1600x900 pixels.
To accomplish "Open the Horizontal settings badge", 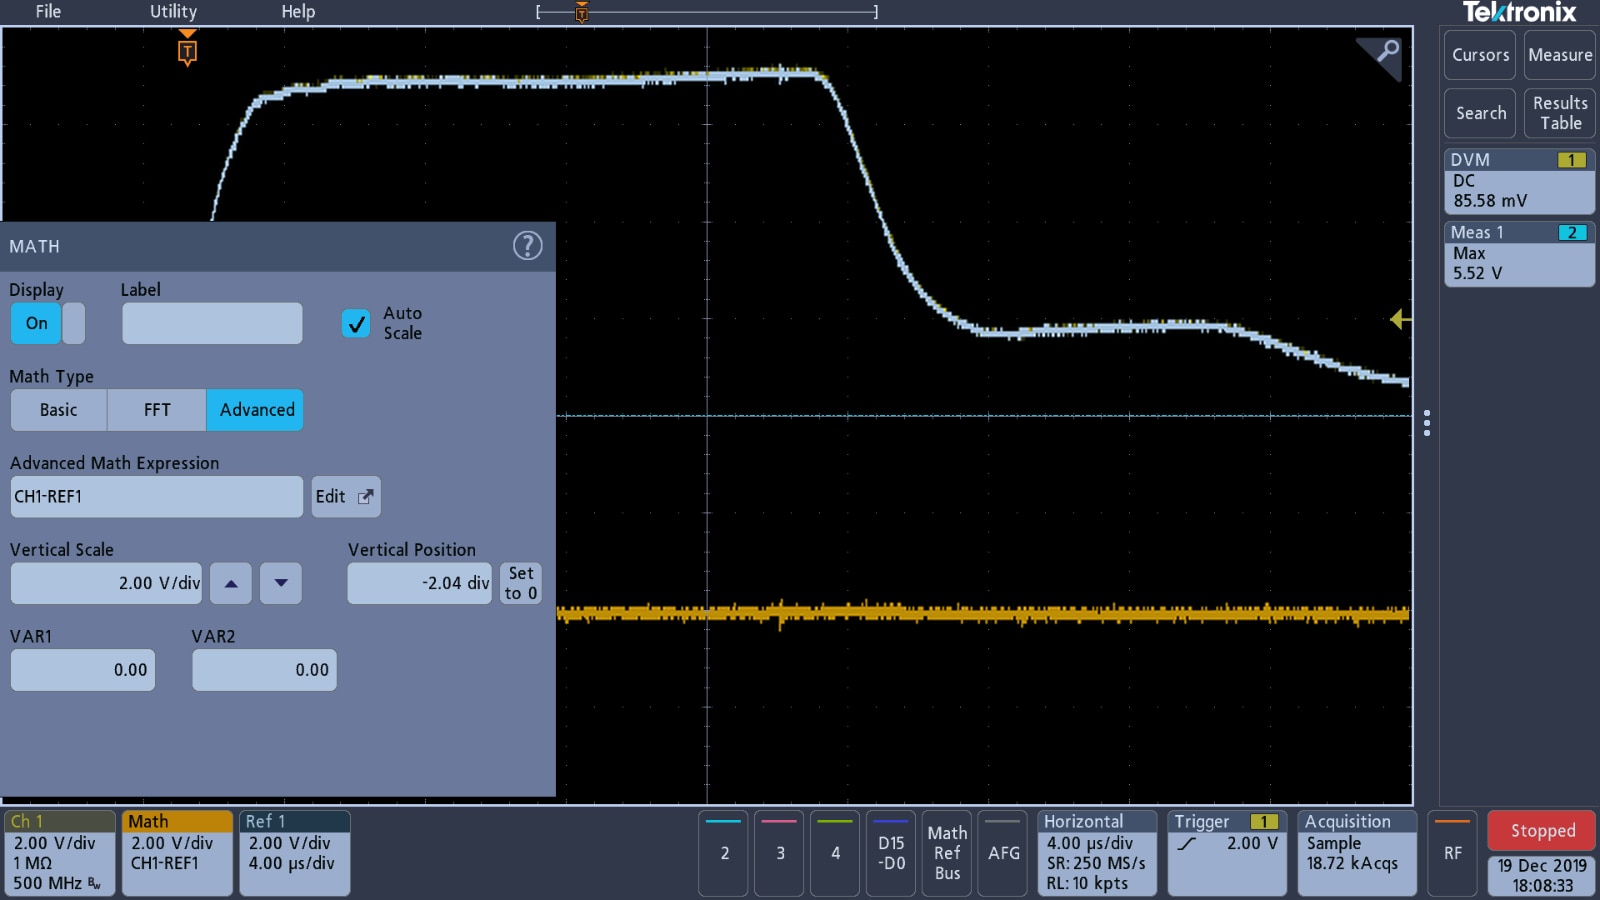I will (x=1096, y=852).
